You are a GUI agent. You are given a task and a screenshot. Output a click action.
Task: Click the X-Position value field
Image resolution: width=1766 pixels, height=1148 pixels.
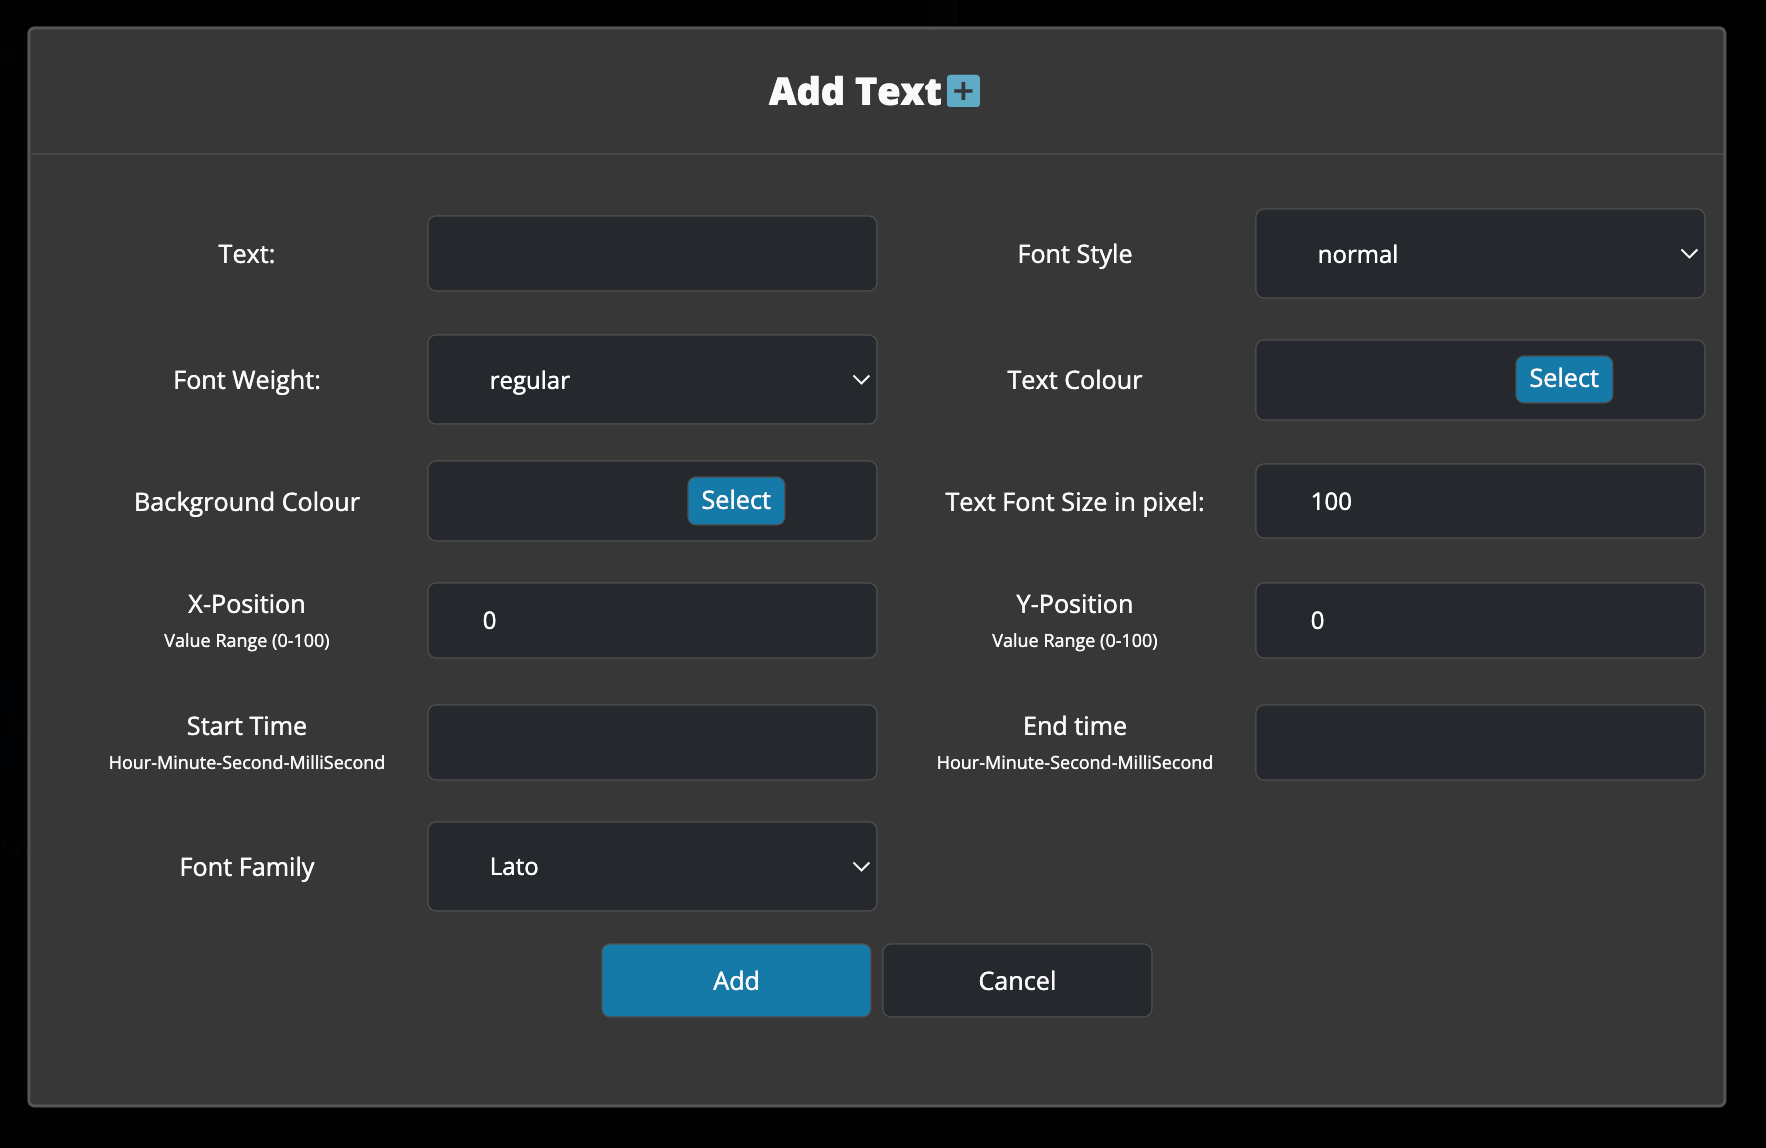[652, 621]
